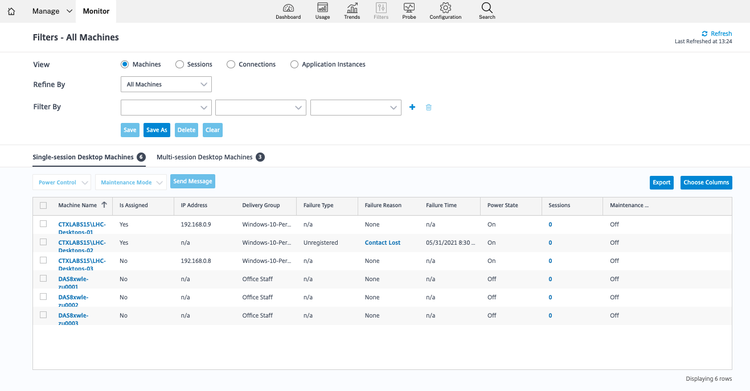
Task: Click the Power State column header
Action: (x=502, y=205)
